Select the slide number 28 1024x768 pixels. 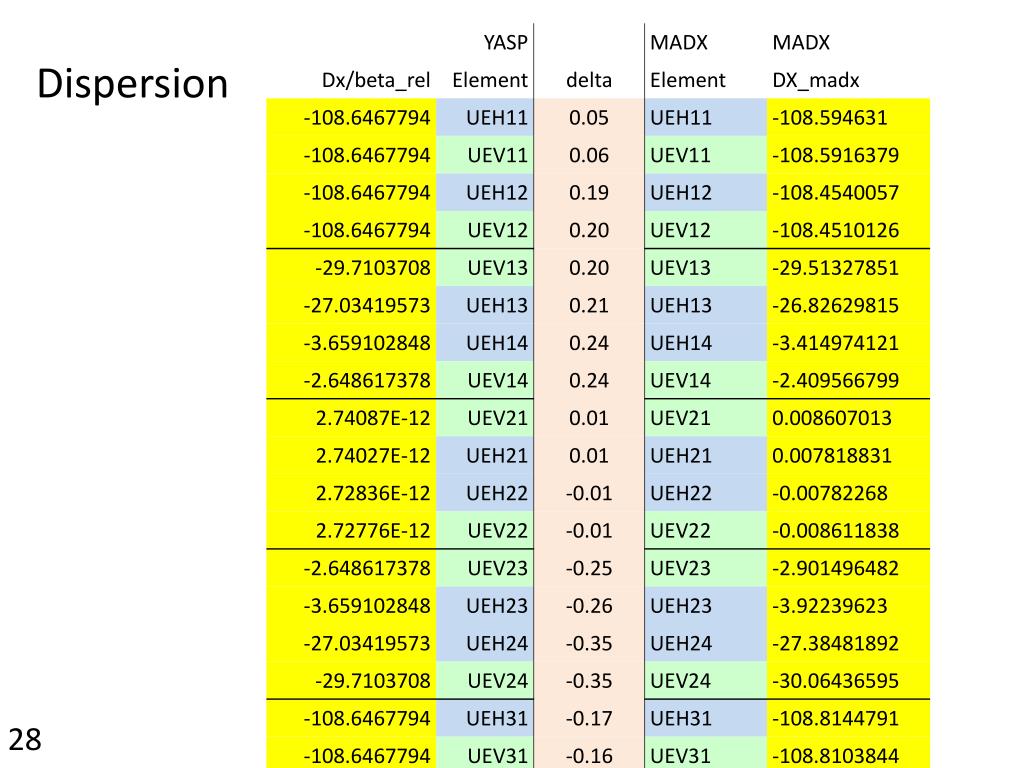[25, 740]
